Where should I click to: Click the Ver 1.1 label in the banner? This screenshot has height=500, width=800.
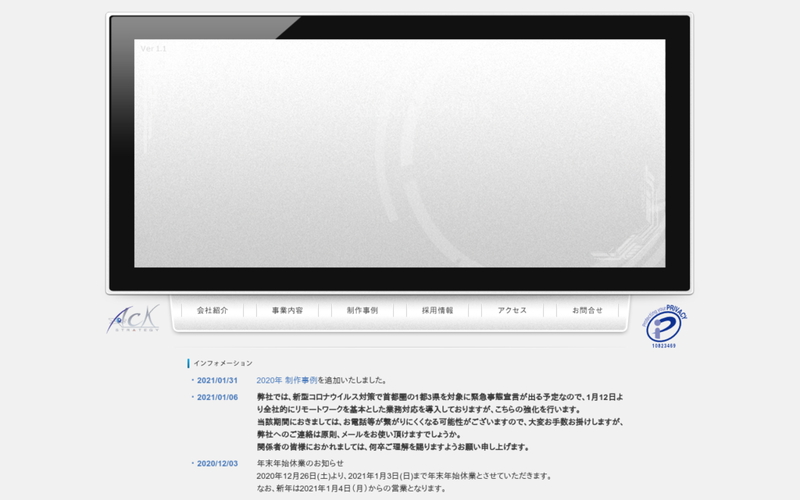[153, 48]
